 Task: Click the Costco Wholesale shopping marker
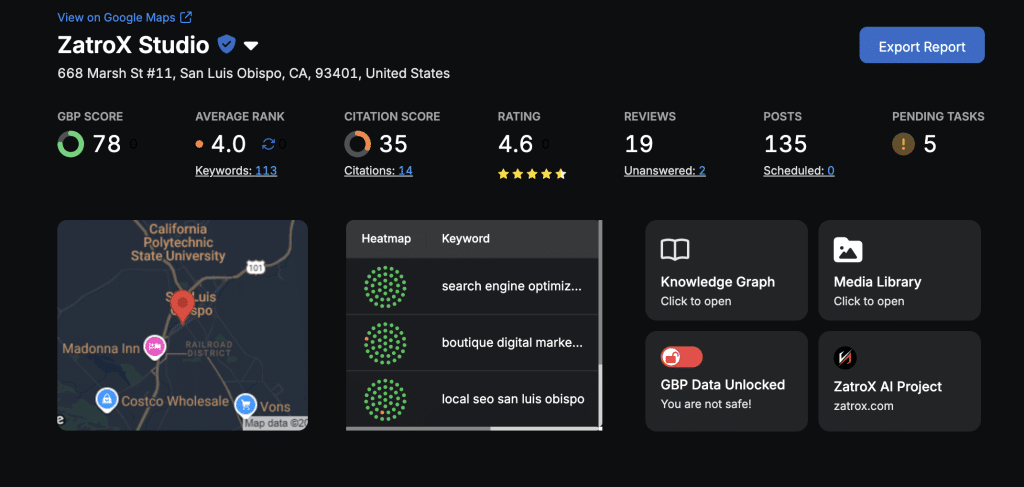click(x=106, y=399)
